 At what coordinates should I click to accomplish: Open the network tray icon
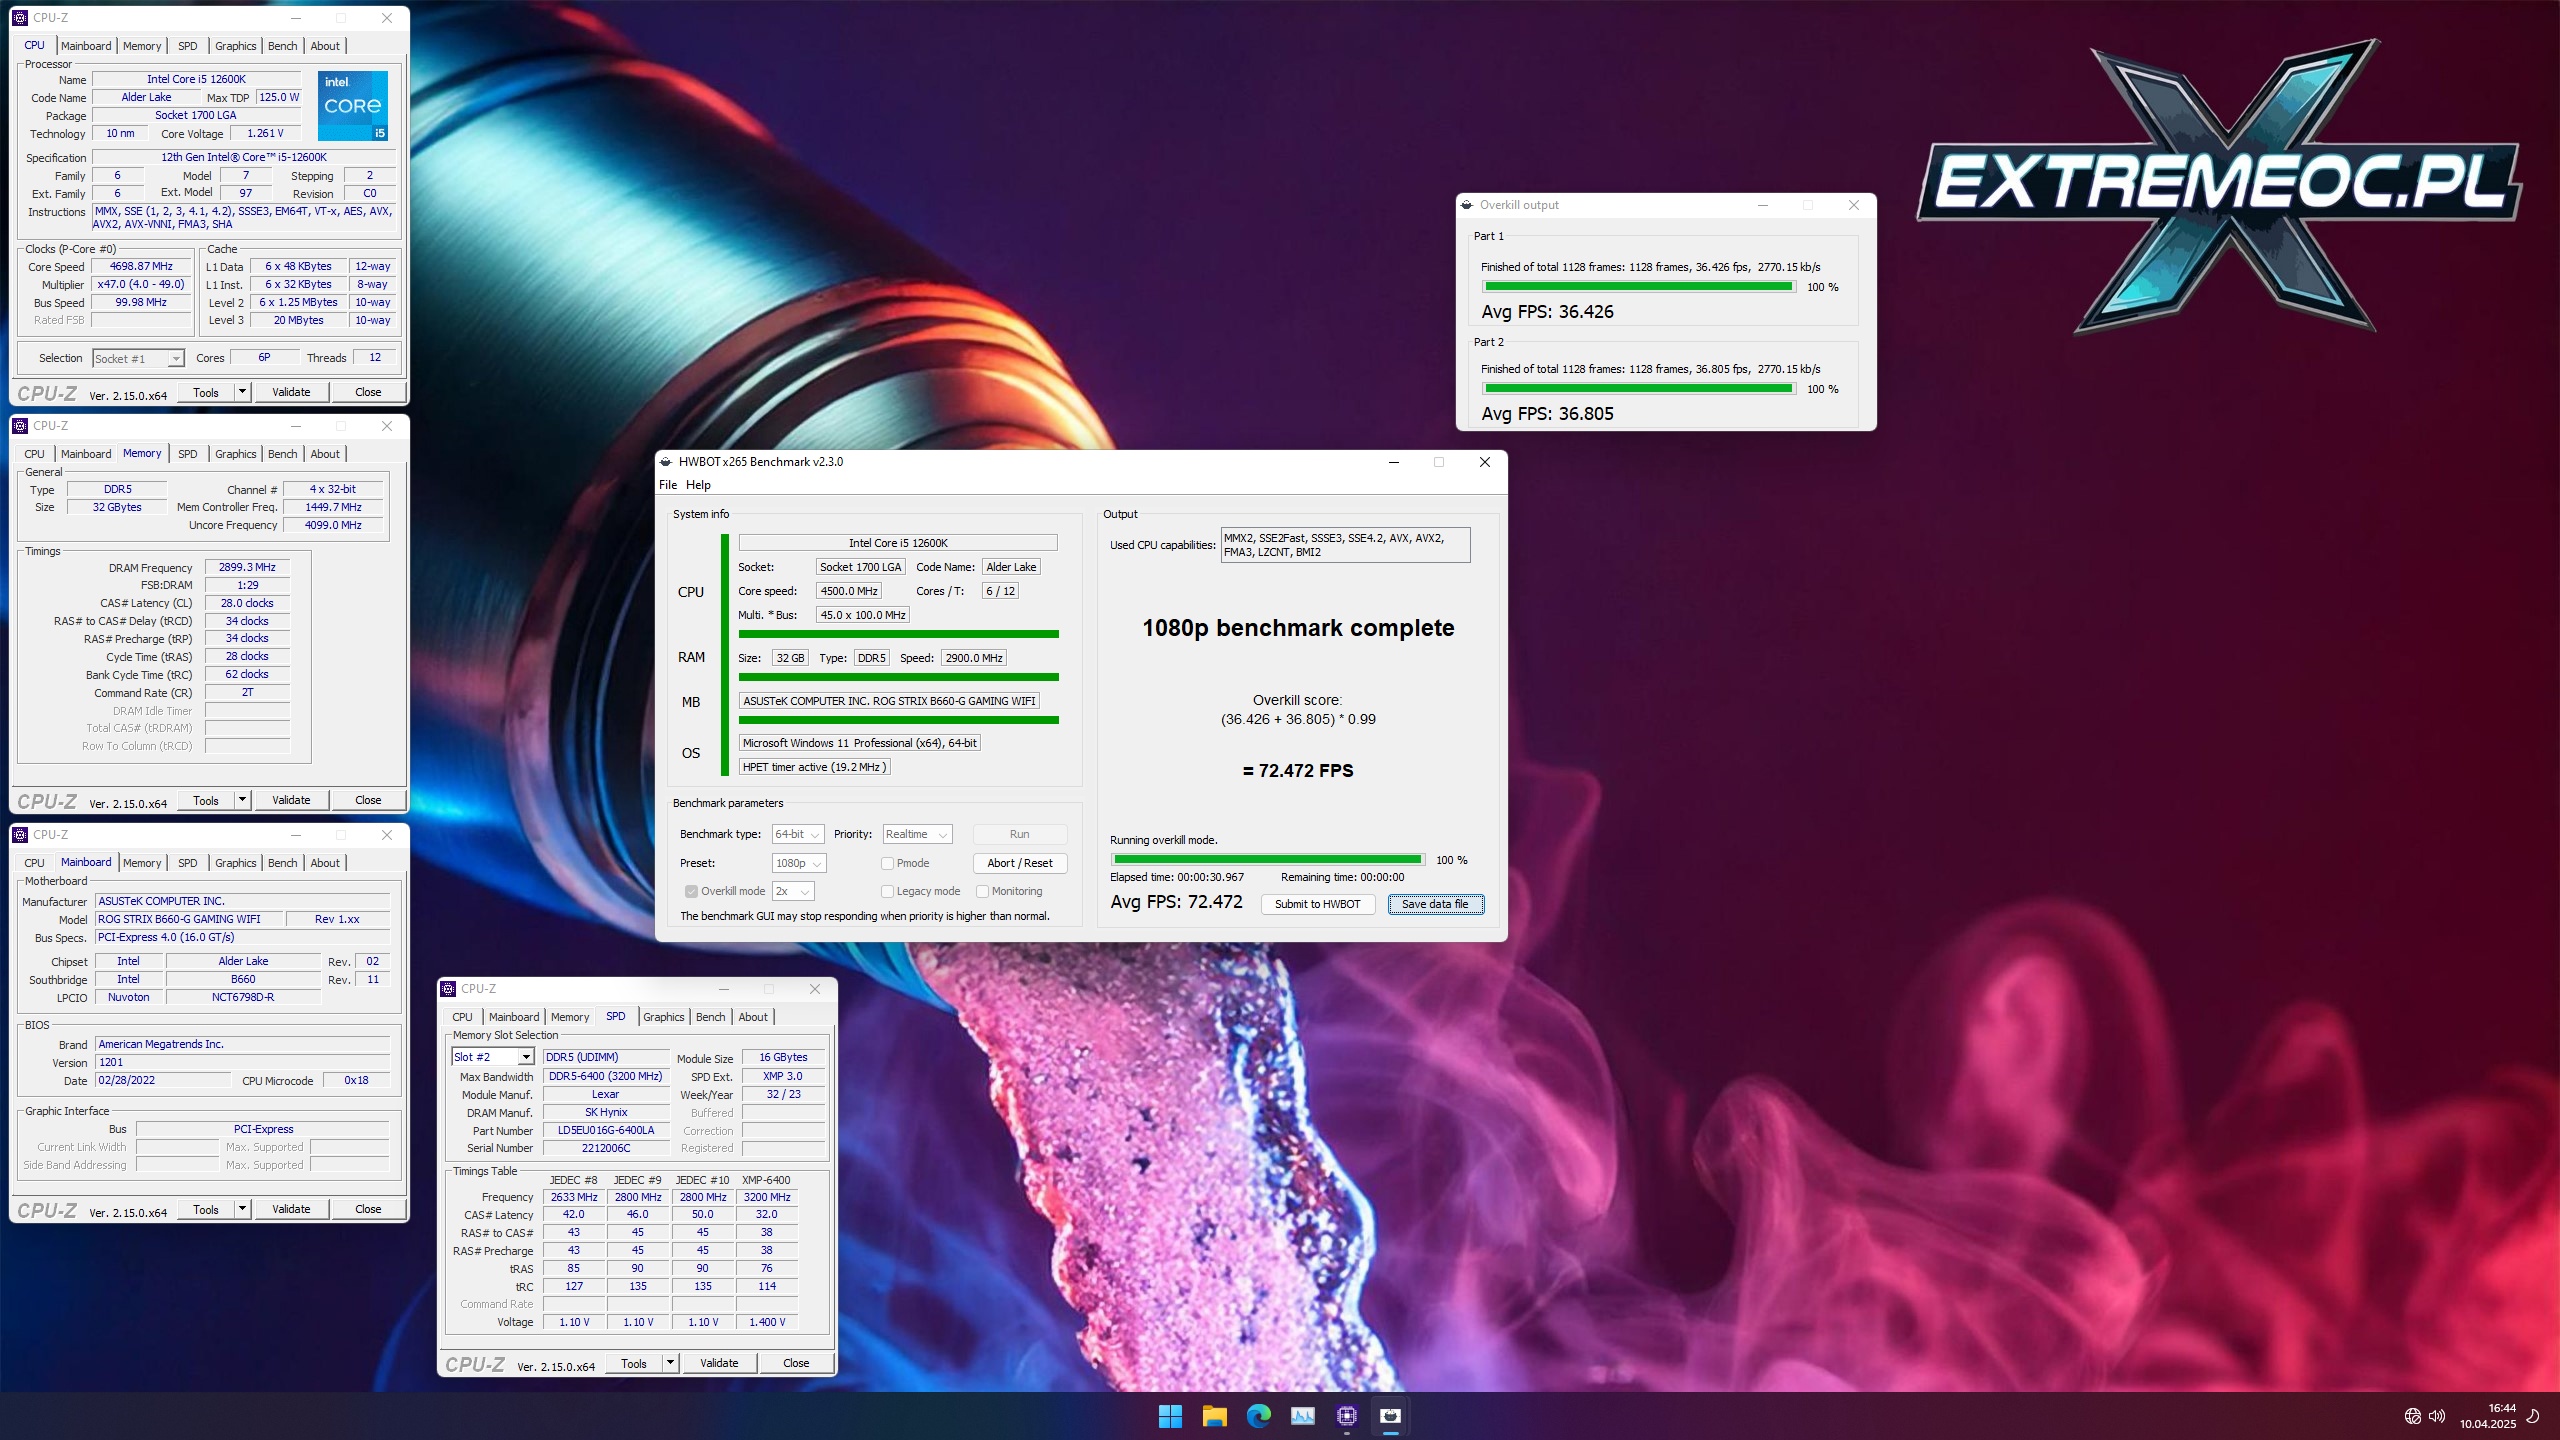(2412, 1416)
